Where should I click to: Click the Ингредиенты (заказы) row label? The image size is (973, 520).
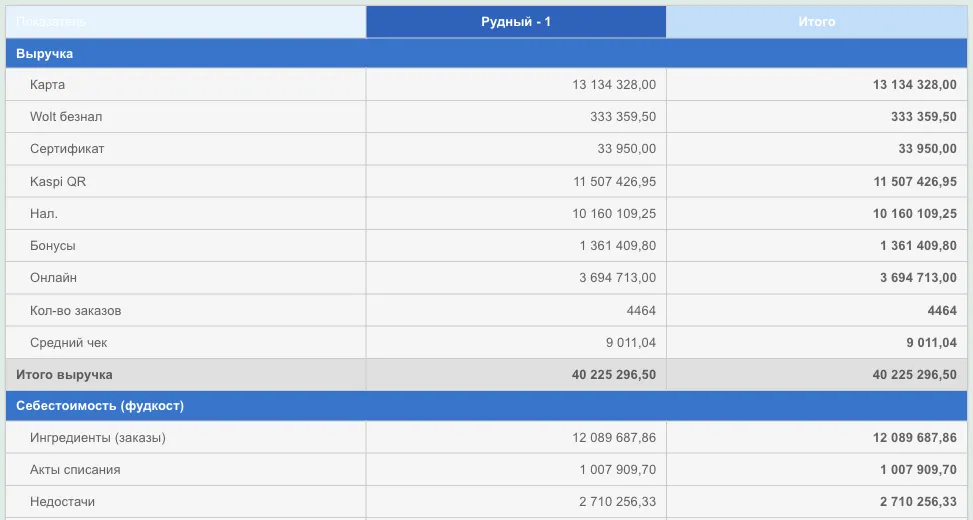pyautogui.click(x=97, y=437)
